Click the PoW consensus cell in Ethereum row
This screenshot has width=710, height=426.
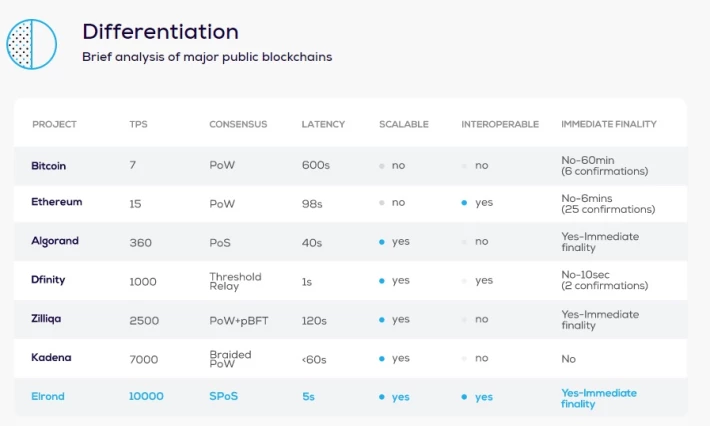point(222,204)
